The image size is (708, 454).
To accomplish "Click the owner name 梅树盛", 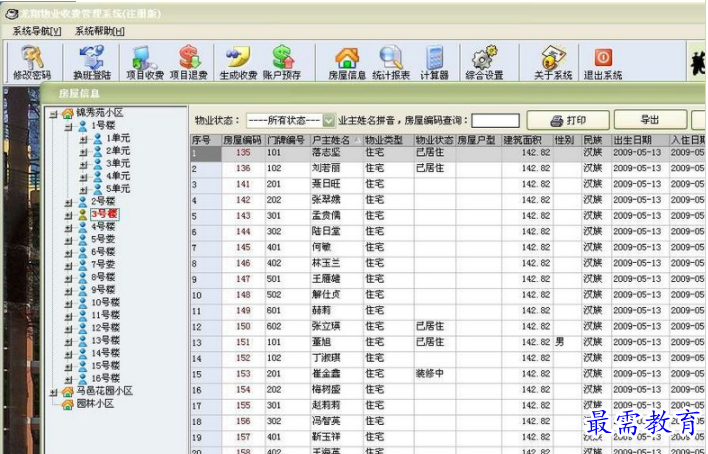I will tap(326, 390).
